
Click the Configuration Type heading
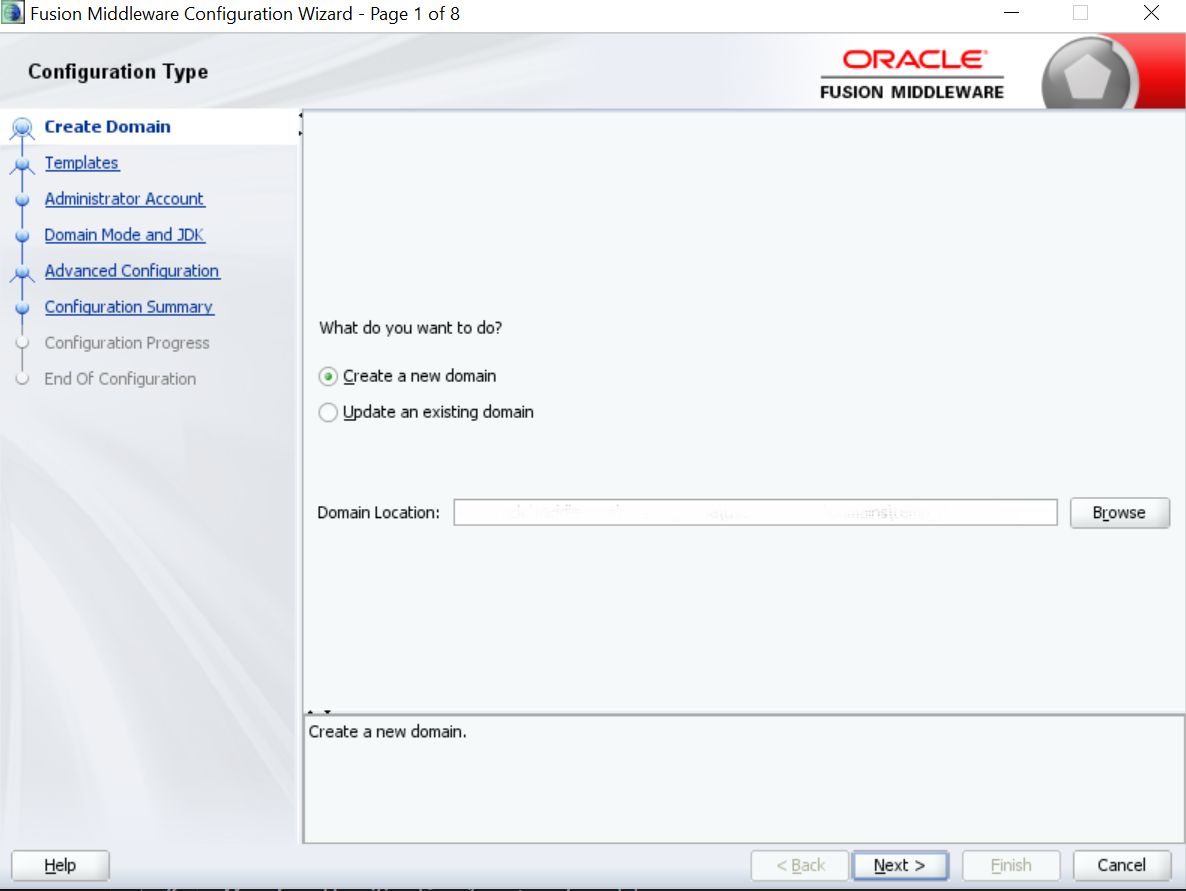tap(118, 72)
